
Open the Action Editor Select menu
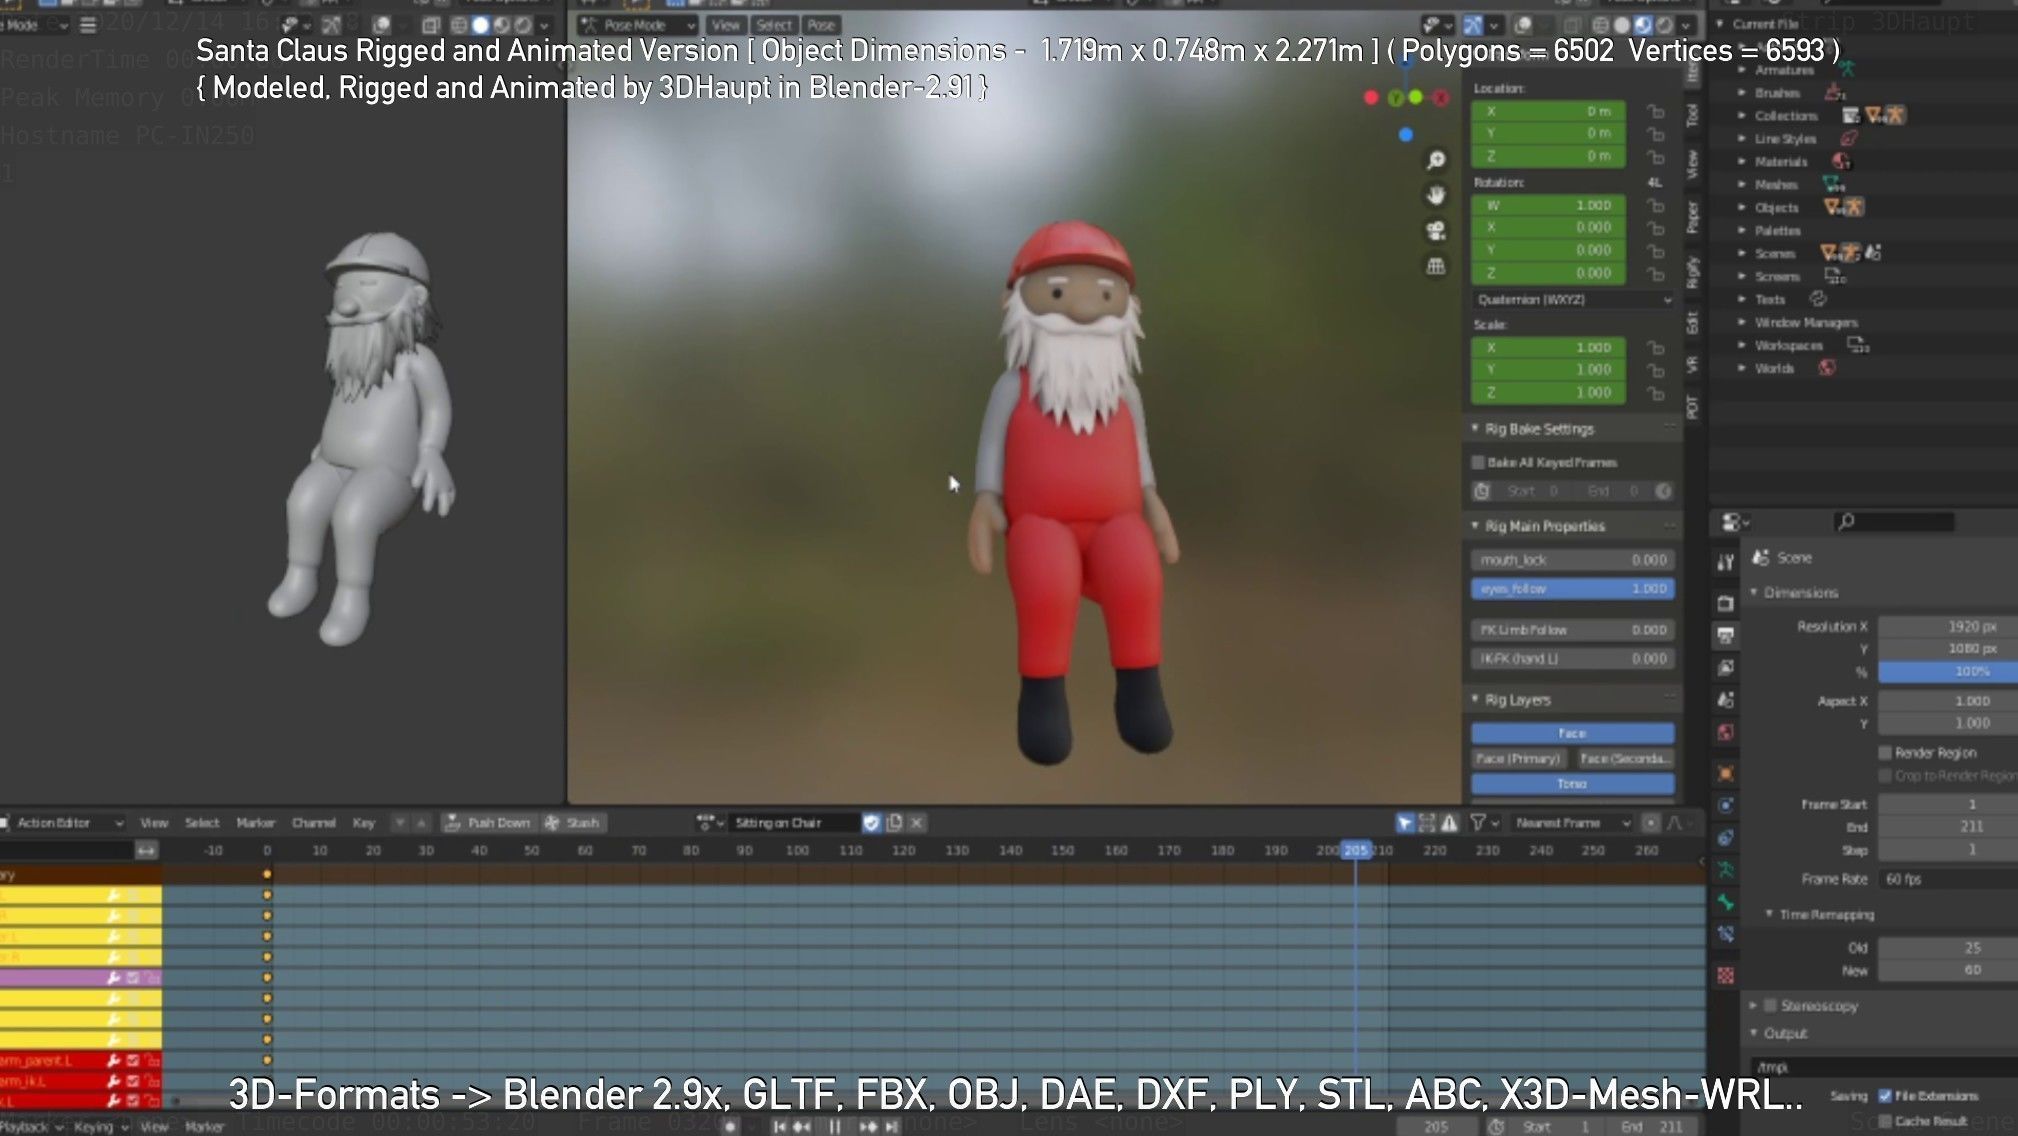pyautogui.click(x=202, y=823)
